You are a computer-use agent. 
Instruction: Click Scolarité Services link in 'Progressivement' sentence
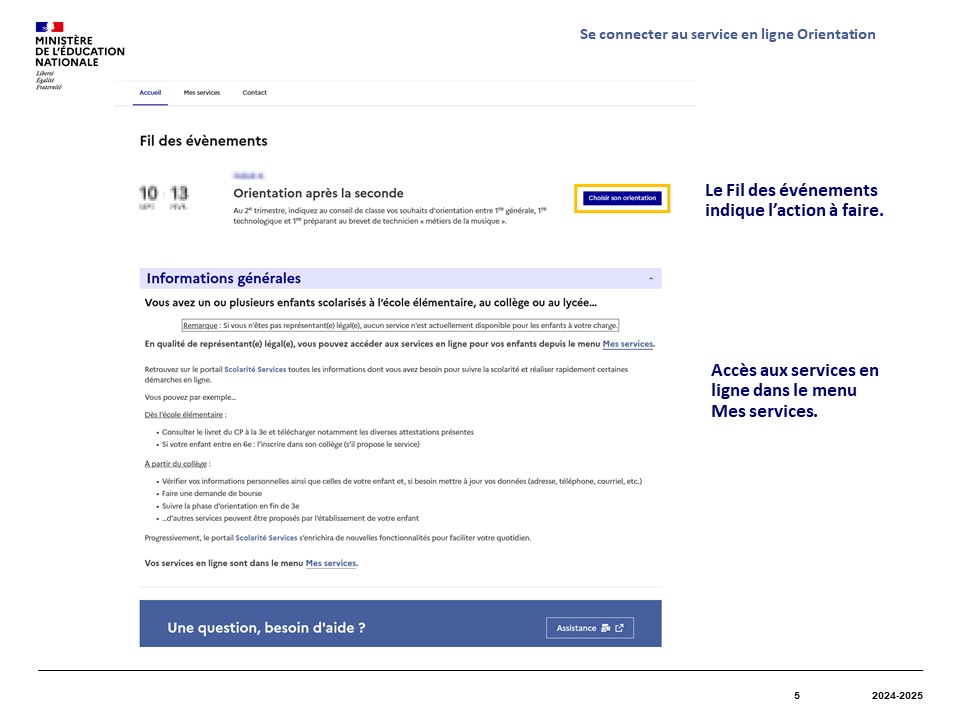[266, 538]
